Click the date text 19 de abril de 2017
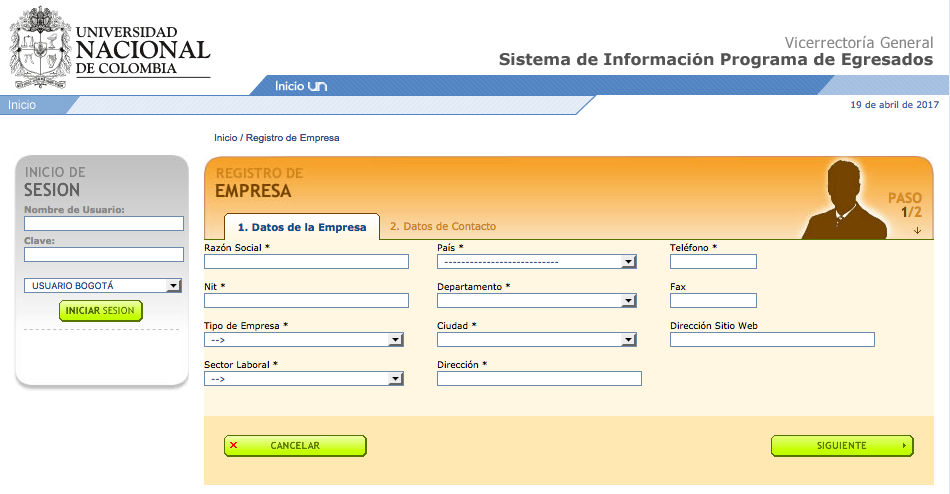950x494 pixels. [894, 105]
